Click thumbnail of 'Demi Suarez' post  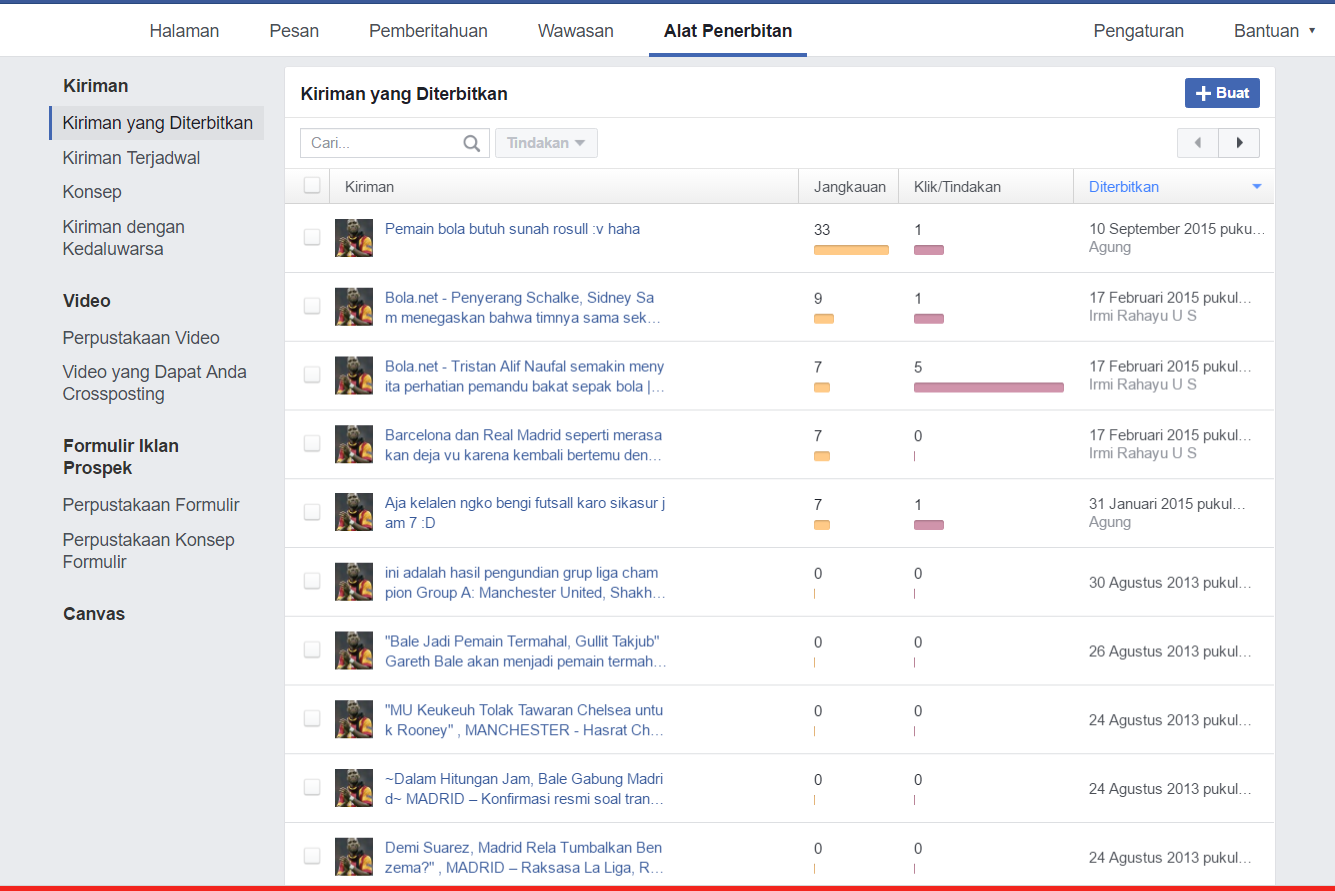(354, 857)
